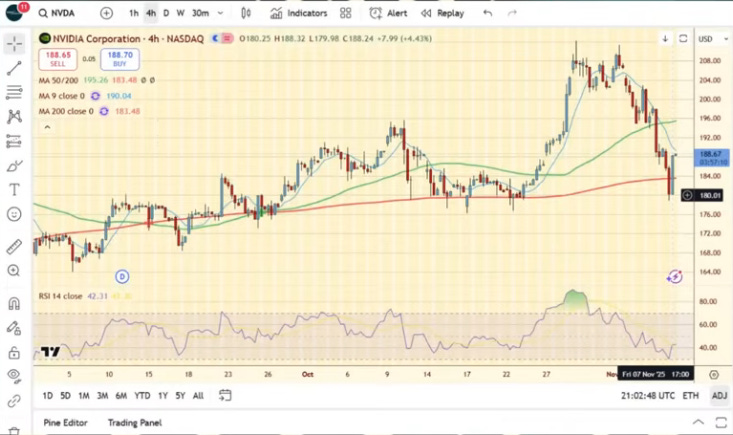Open the Indicators dialog
Image resolution: width=733 pixels, height=435 pixels.
pos(299,13)
